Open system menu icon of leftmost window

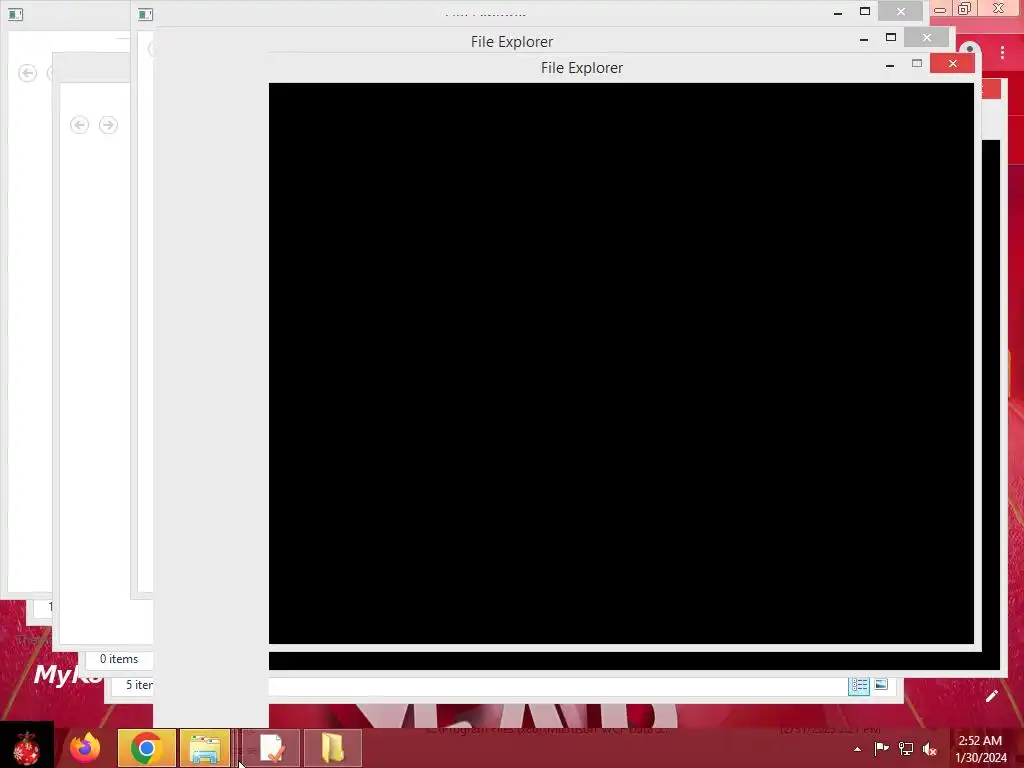pos(15,14)
